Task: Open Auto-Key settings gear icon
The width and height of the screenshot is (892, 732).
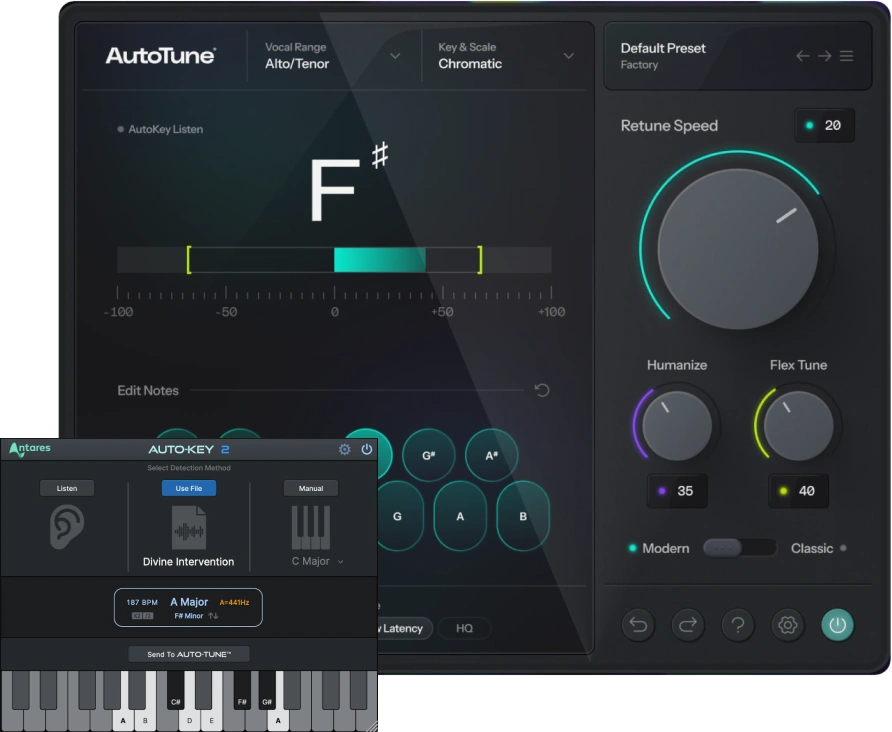Action: (x=345, y=450)
